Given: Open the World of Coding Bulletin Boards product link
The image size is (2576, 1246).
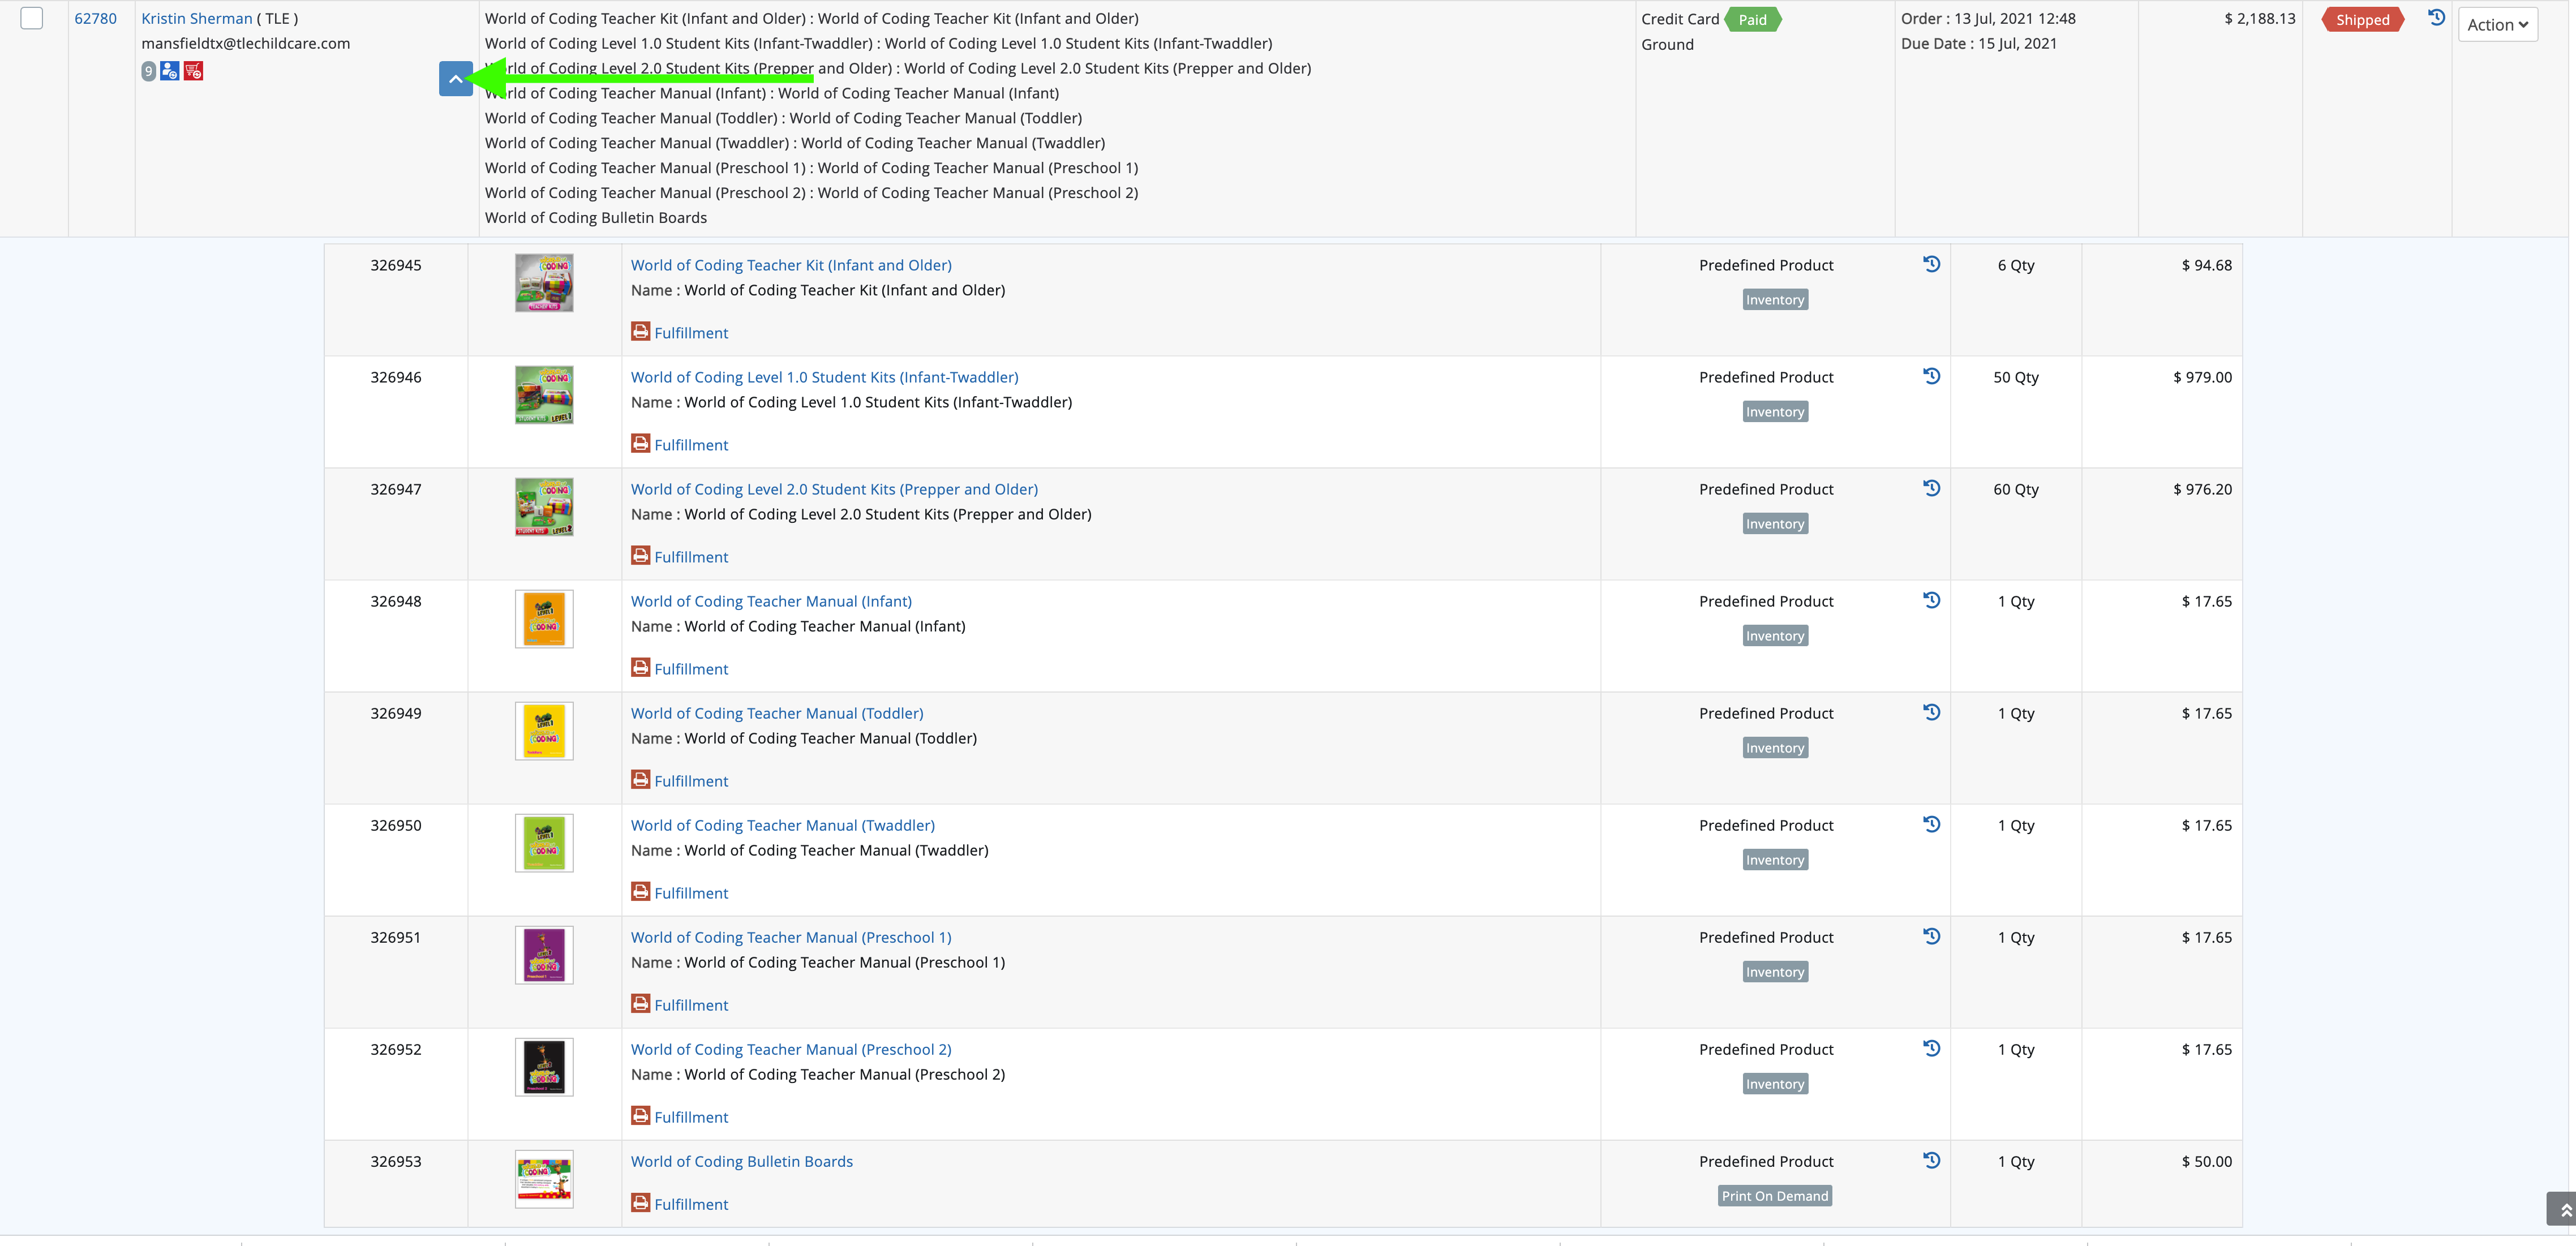Looking at the screenshot, I should pyautogui.click(x=741, y=1161).
